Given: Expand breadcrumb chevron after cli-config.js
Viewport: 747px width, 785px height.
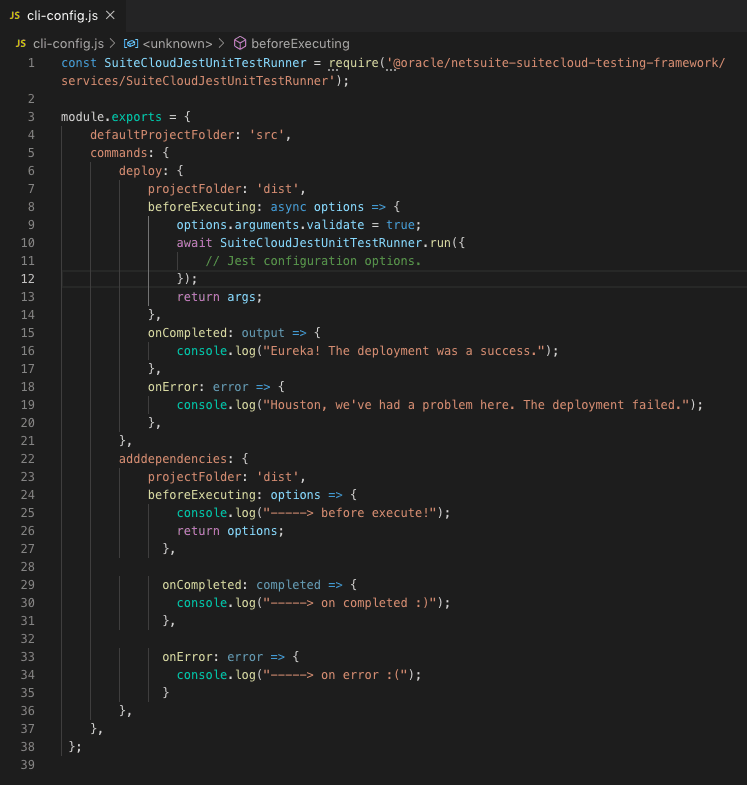Looking at the screenshot, I should 113,44.
